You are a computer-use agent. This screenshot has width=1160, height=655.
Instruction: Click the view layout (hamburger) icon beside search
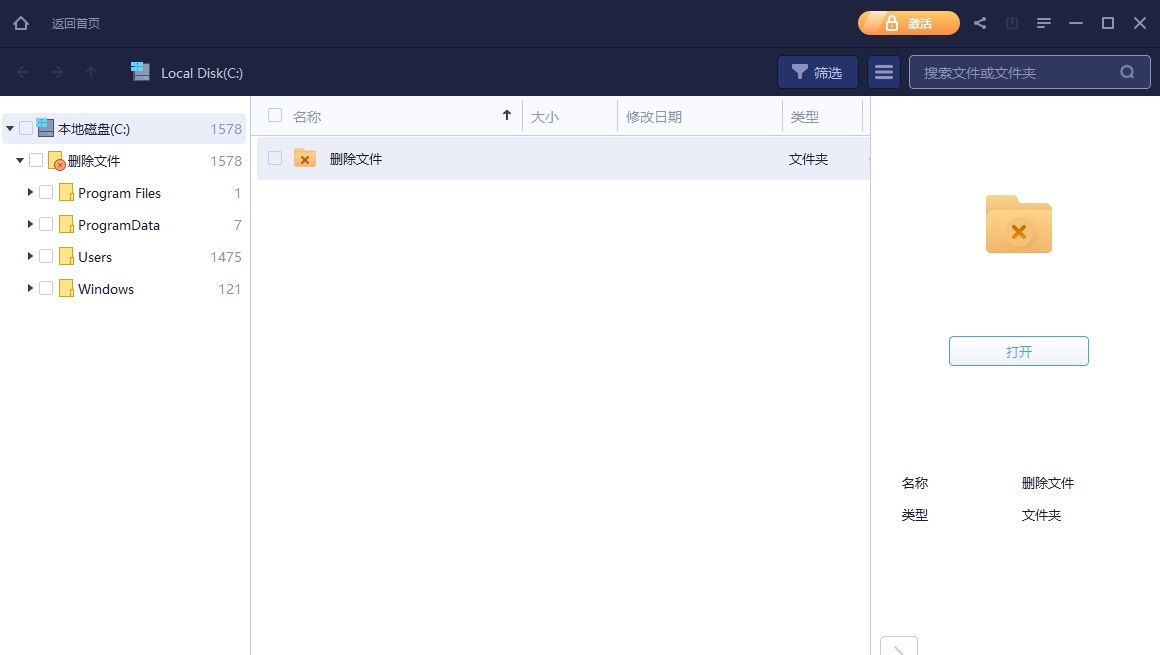click(x=883, y=71)
